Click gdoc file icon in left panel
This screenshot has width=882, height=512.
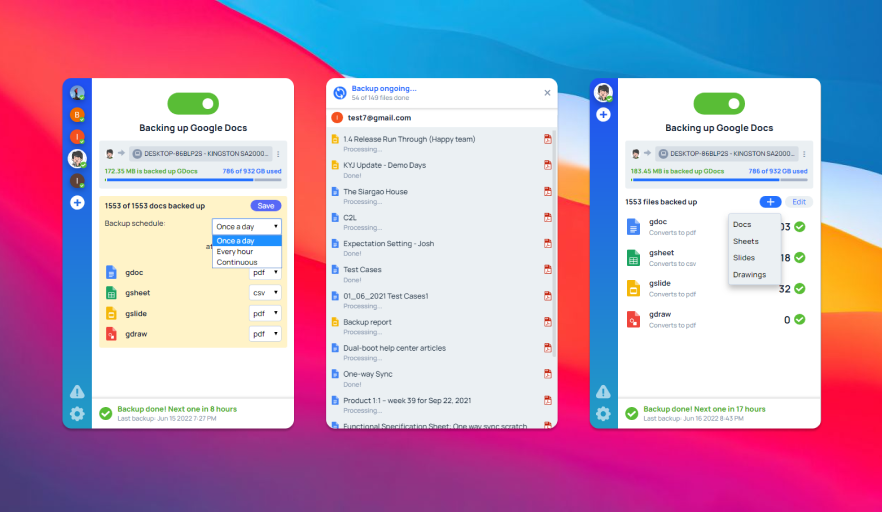point(111,272)
